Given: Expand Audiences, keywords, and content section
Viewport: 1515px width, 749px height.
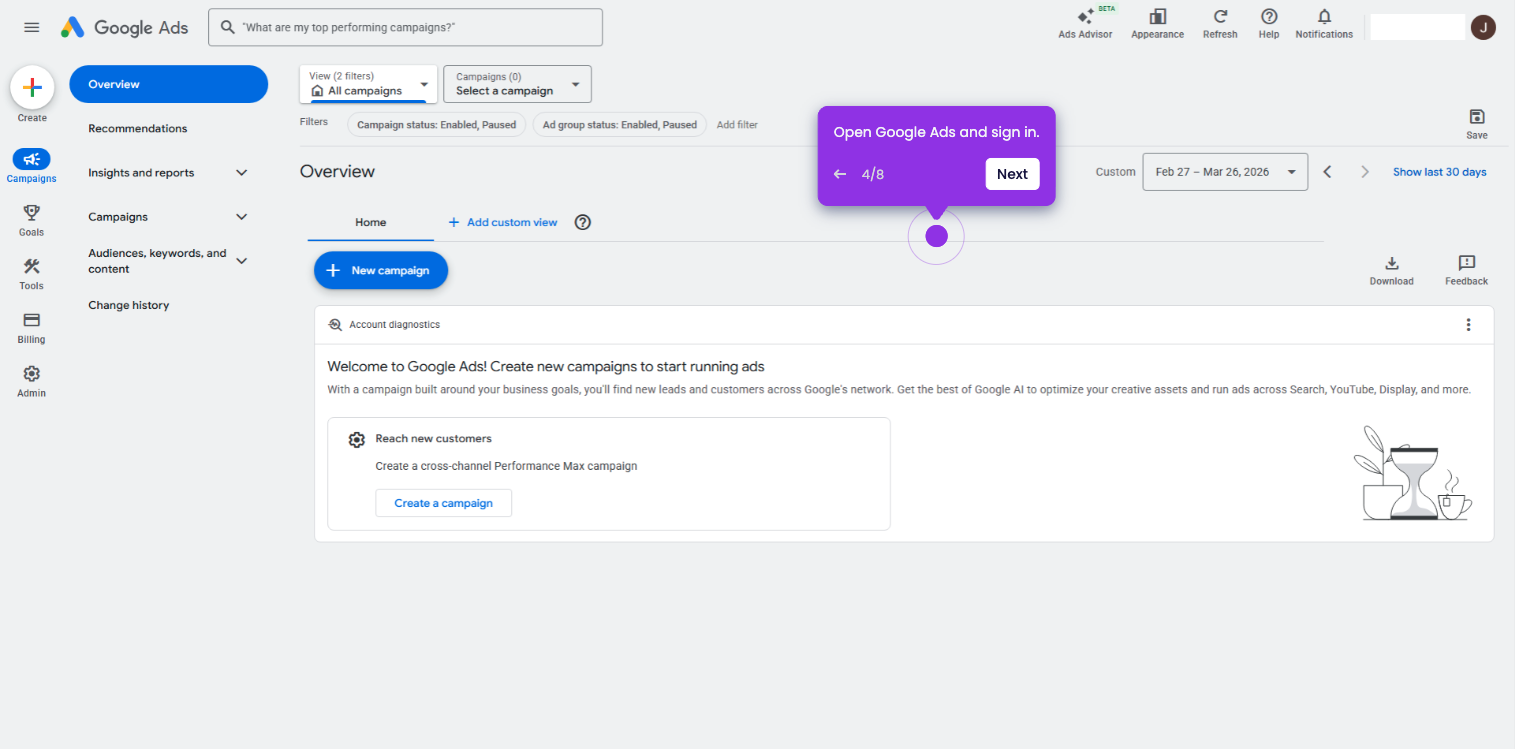Looking at the screenshot, I should click(241, 261).
